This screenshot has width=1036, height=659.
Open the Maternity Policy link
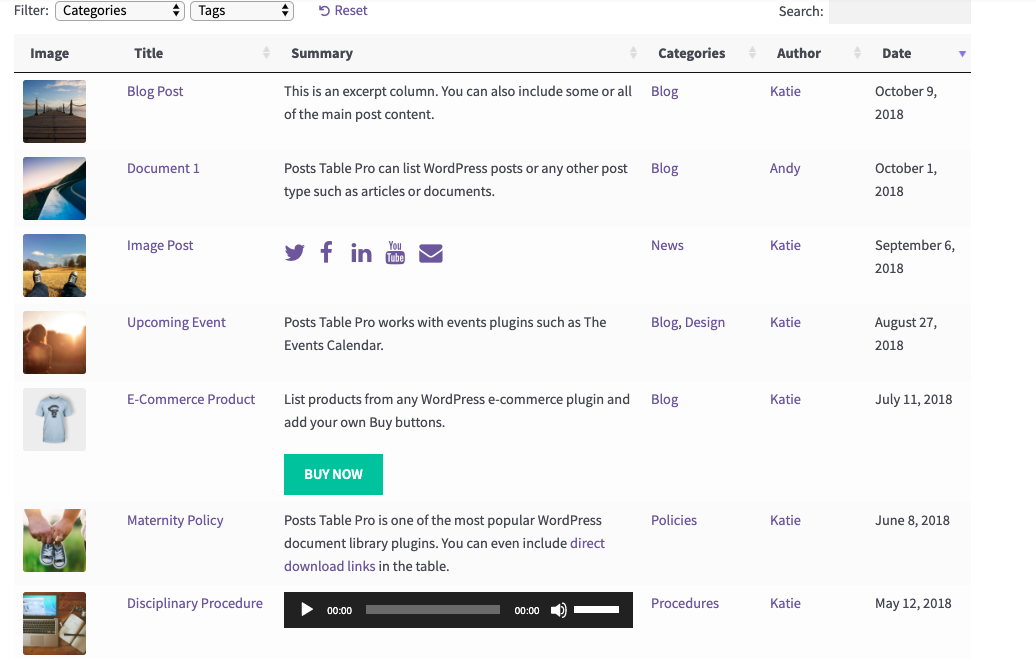(175, 520)
